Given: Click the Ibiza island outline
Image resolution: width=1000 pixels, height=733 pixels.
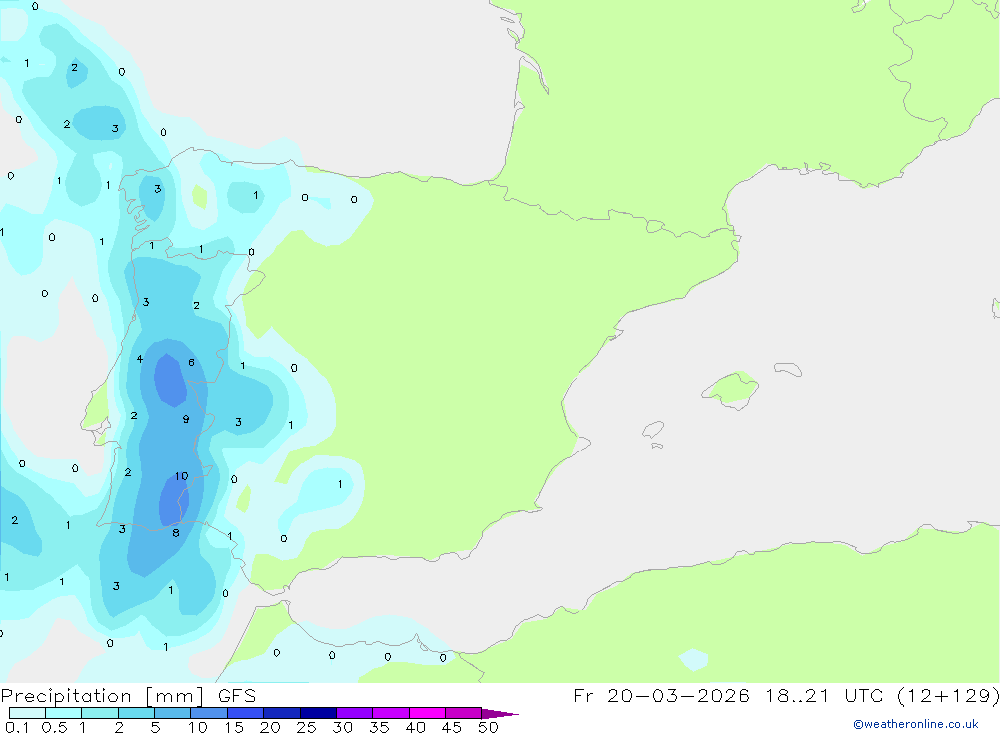Looking at the screenshot, I should tap(653, 429).
